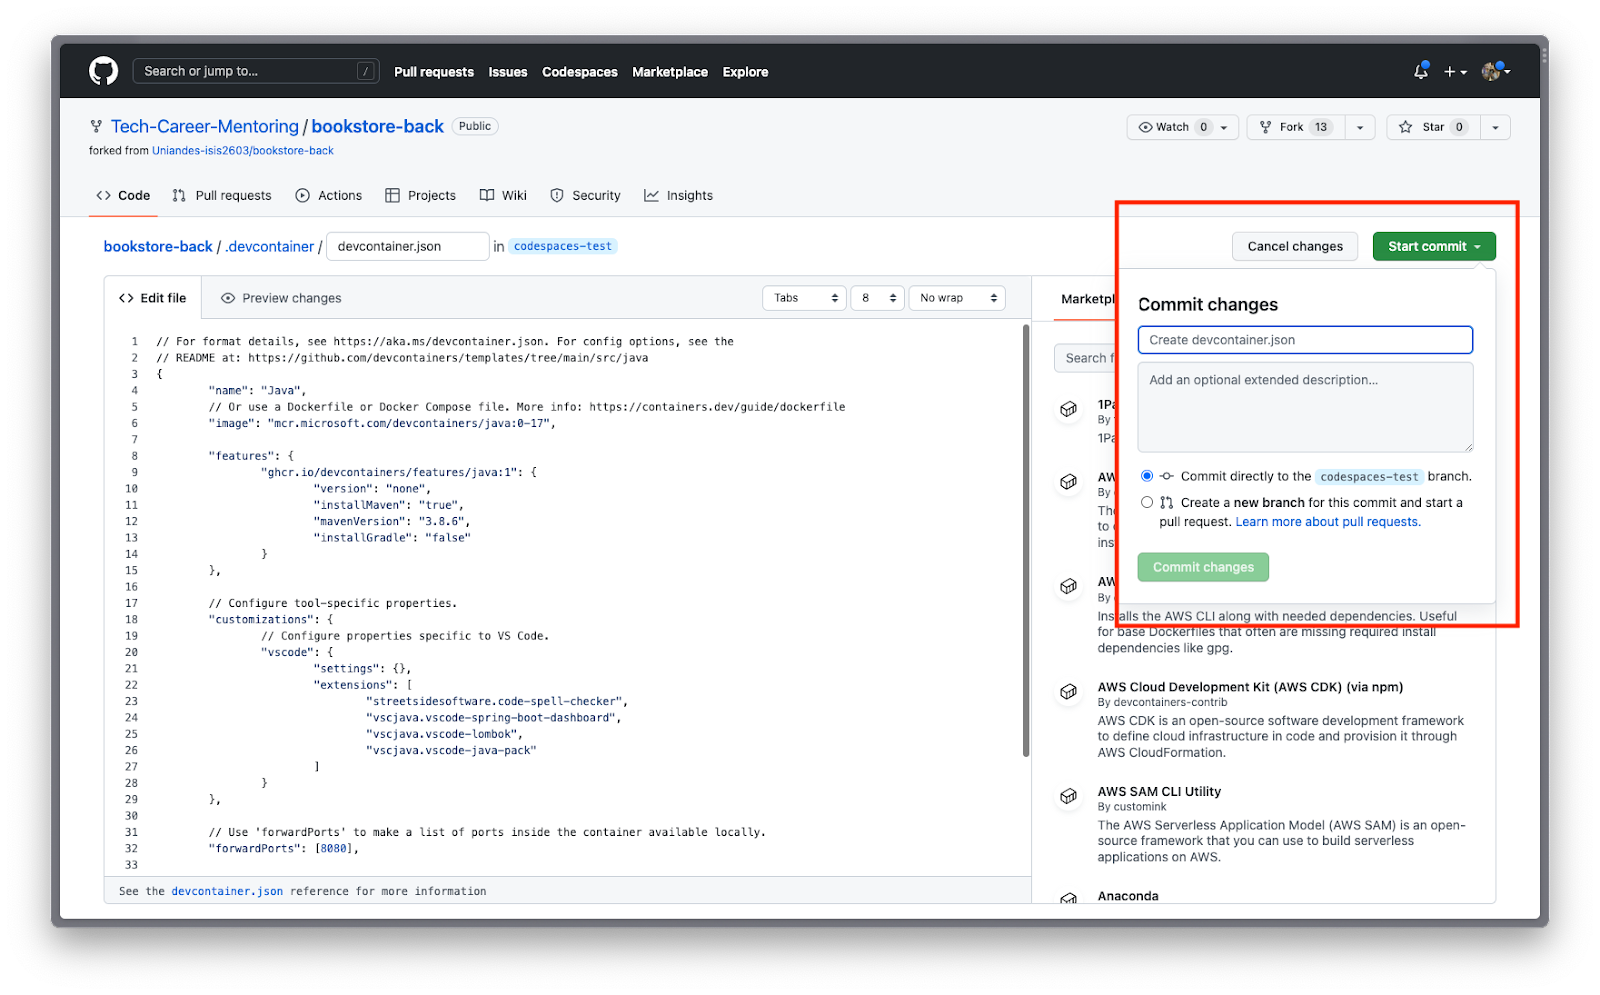This screenshot has height=995, width=1600.
Task: Open the No wrap dropdown
Action: 957,298
